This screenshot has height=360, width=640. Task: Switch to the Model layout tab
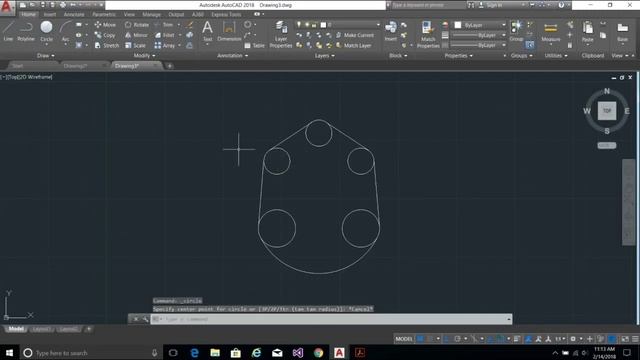point(16,329)
